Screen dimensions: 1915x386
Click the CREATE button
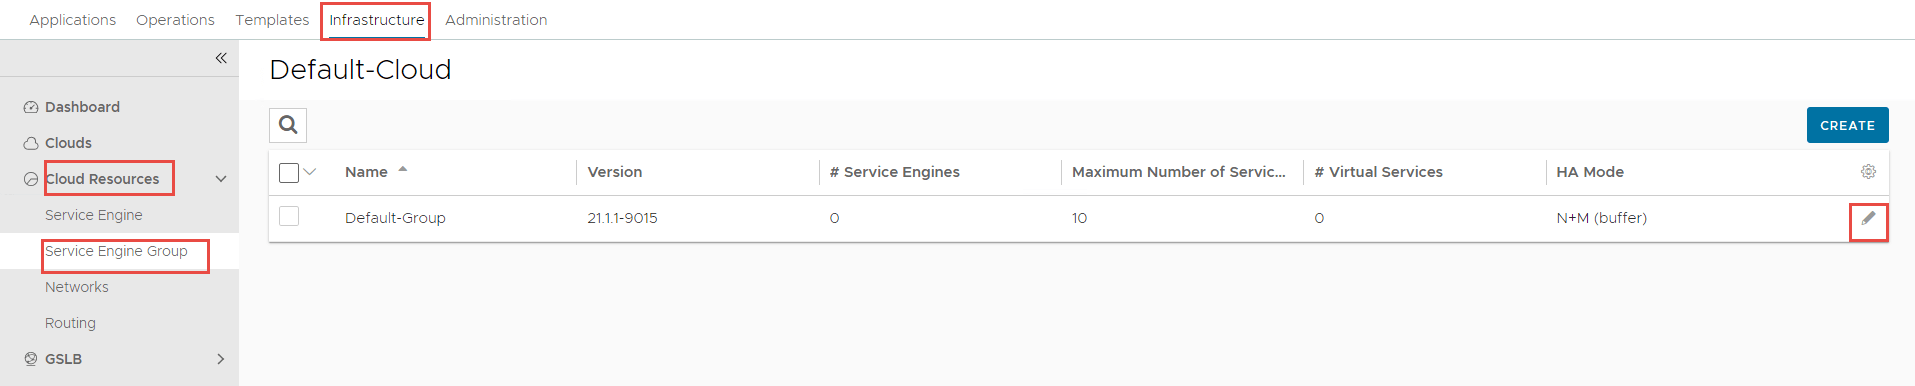point(1847,125)
